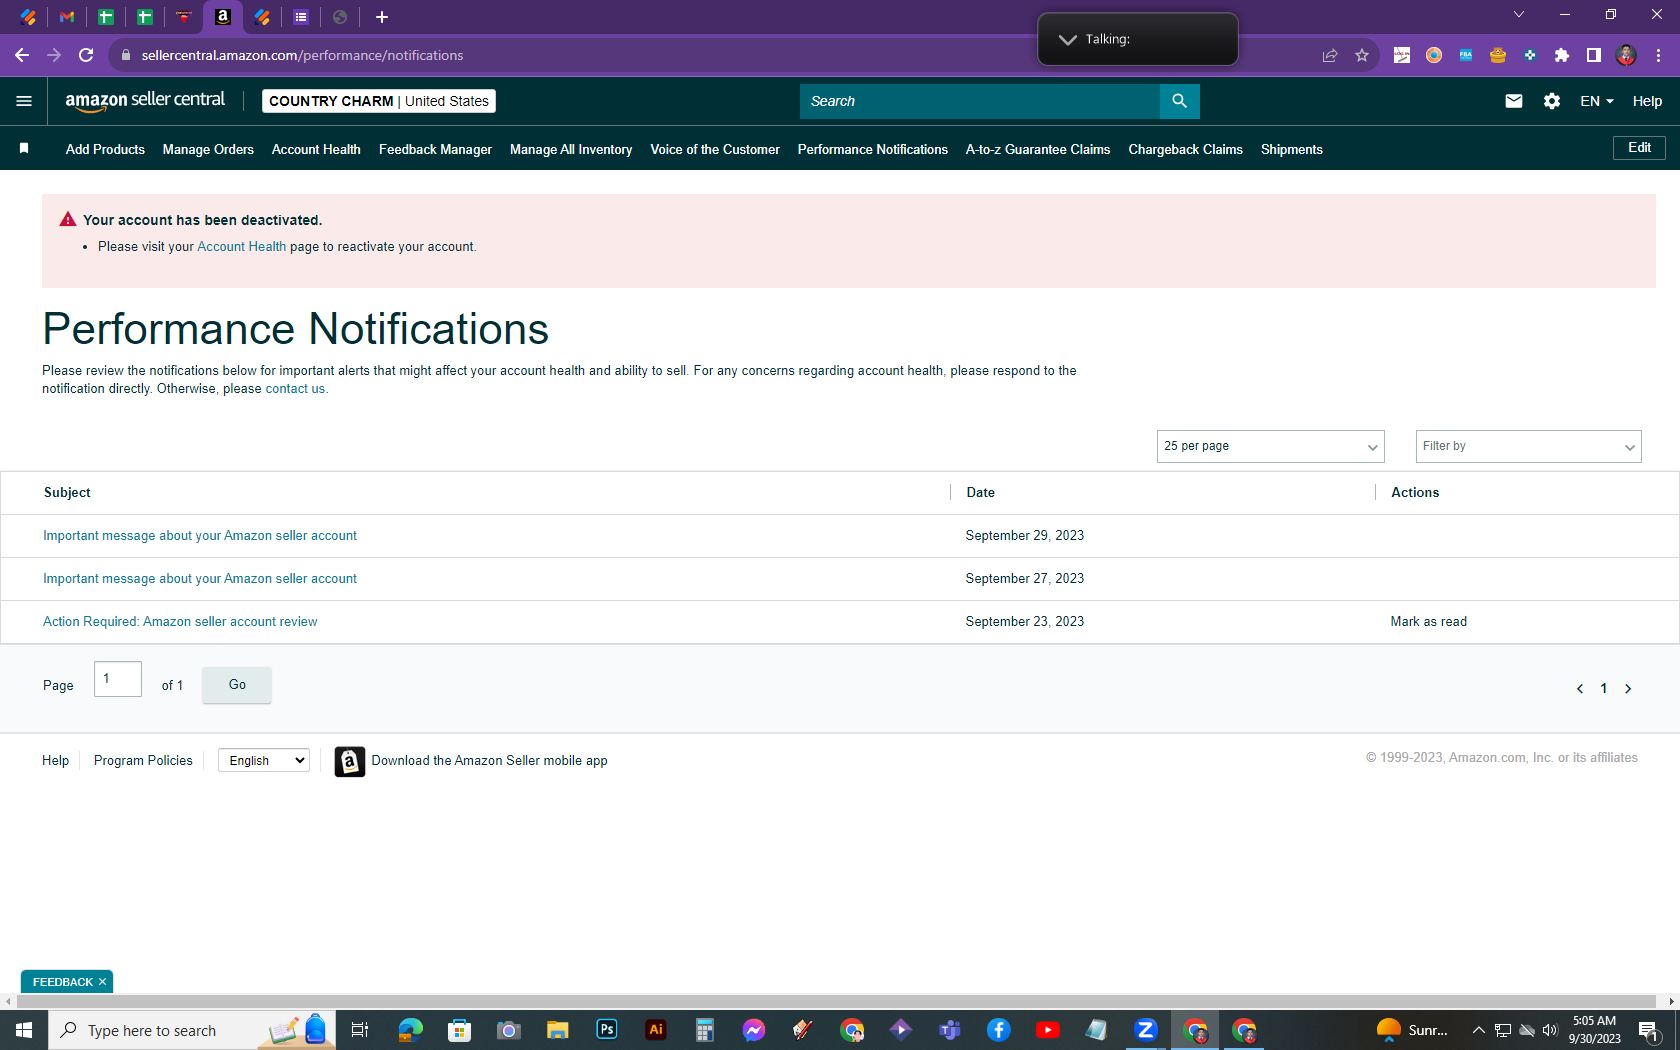This screenshot has height=1050, width=1680.
Task: Open Microsoft Teams from the taskbar
Action: click(x=950, y=1030)
